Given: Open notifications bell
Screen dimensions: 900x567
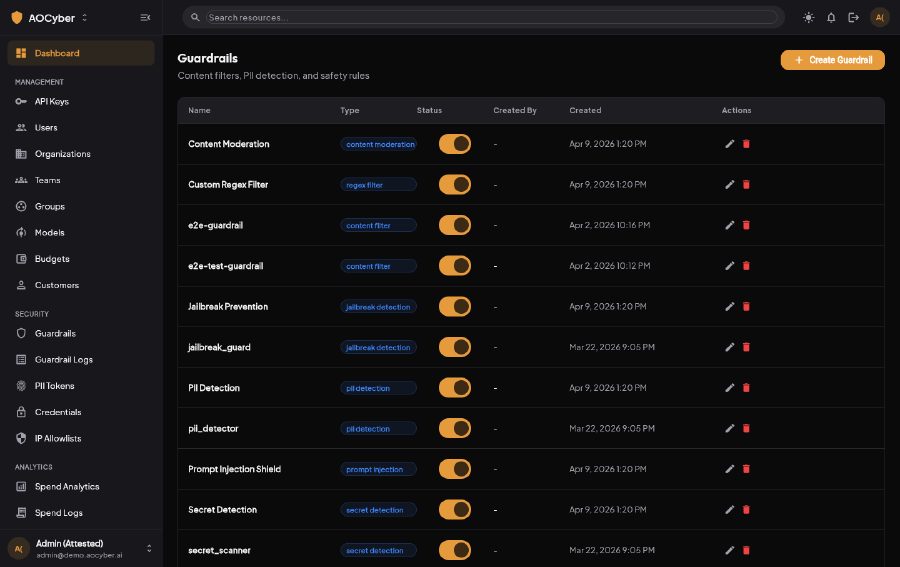Looking at the screenshot, I should 831,18.
